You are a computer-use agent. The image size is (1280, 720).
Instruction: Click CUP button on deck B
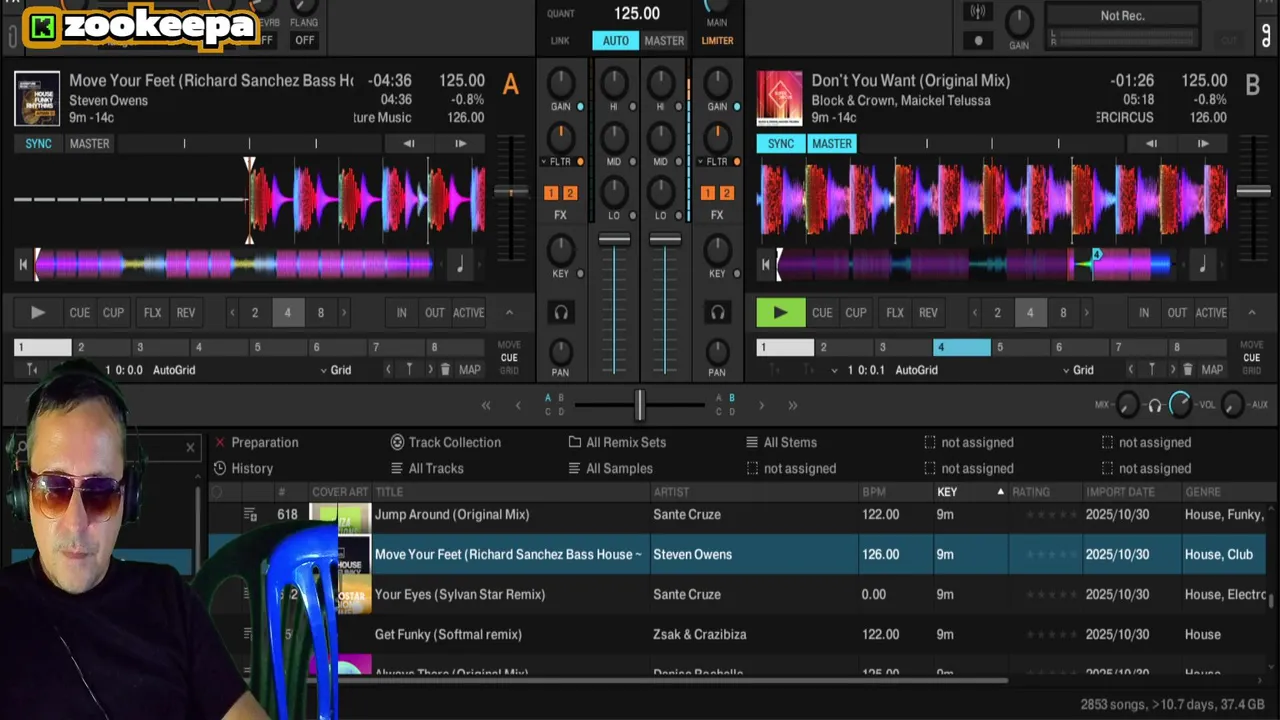855,312
